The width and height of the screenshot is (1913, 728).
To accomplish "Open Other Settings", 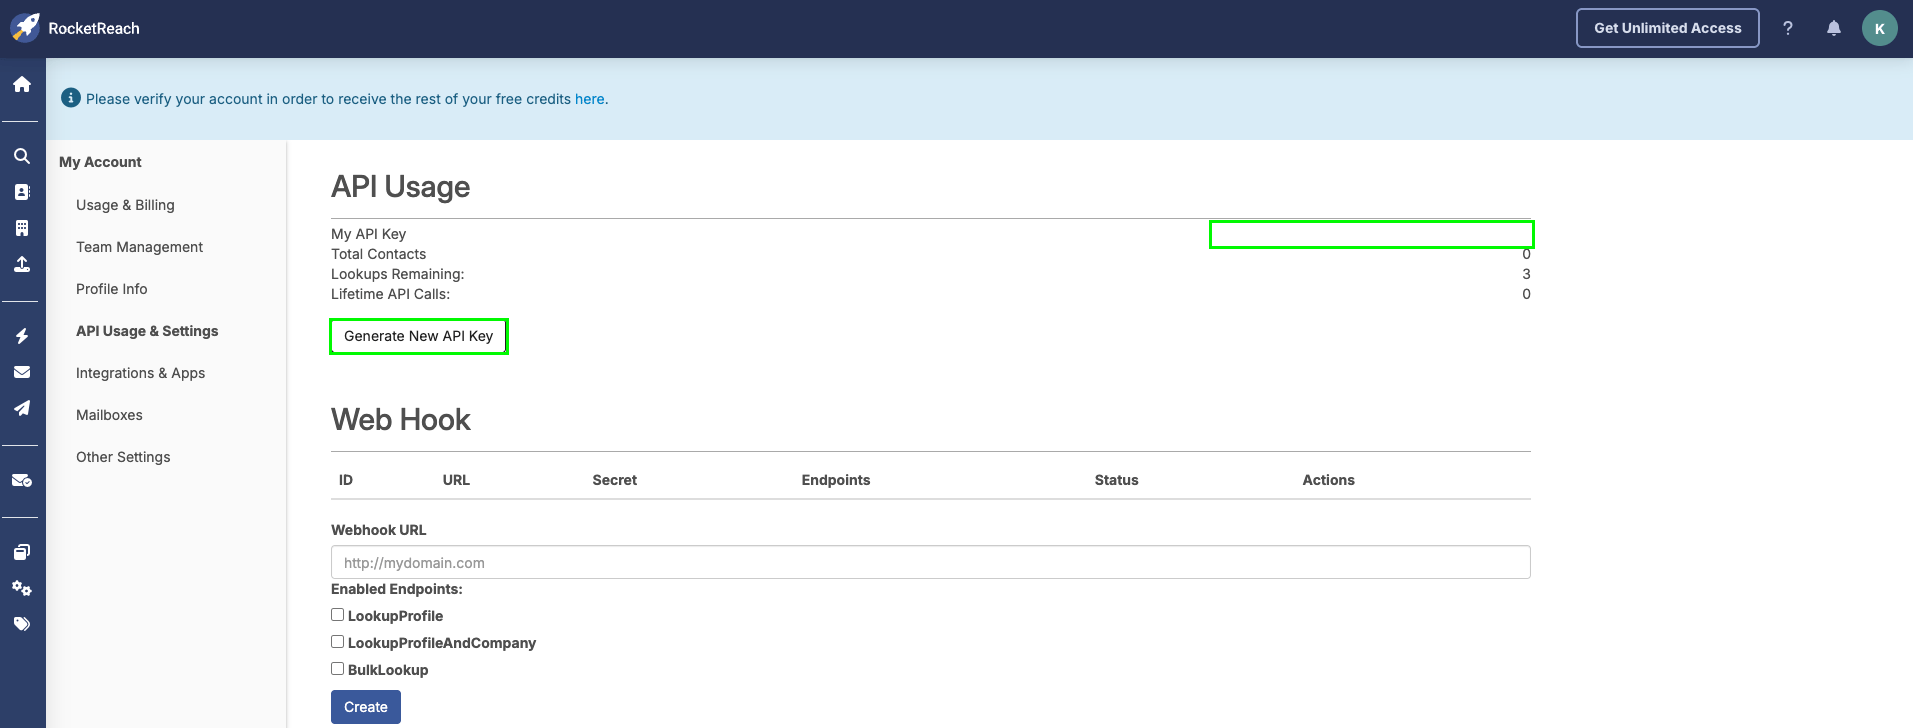I will pos(123,457).
